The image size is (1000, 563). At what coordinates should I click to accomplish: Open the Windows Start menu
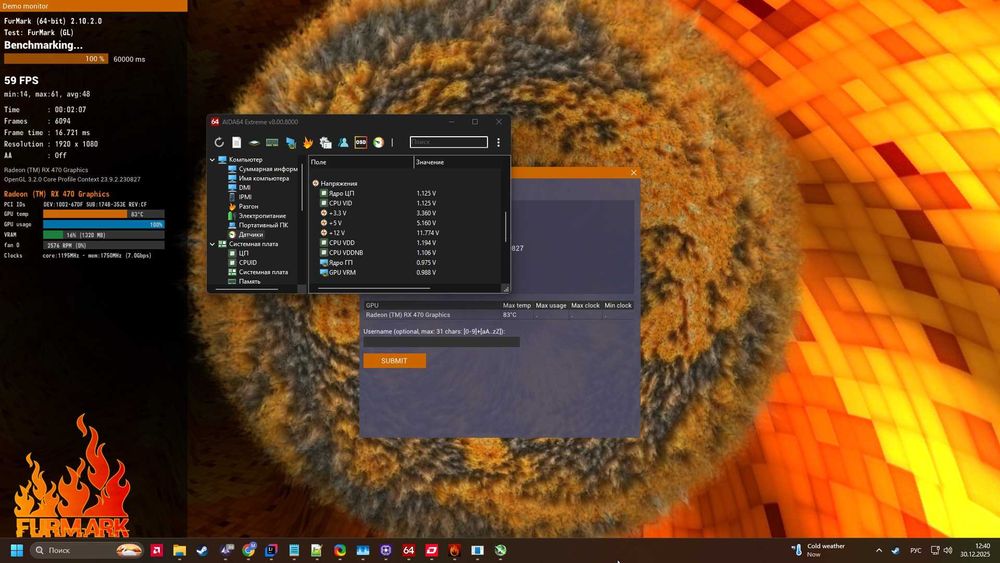(17, 550)
